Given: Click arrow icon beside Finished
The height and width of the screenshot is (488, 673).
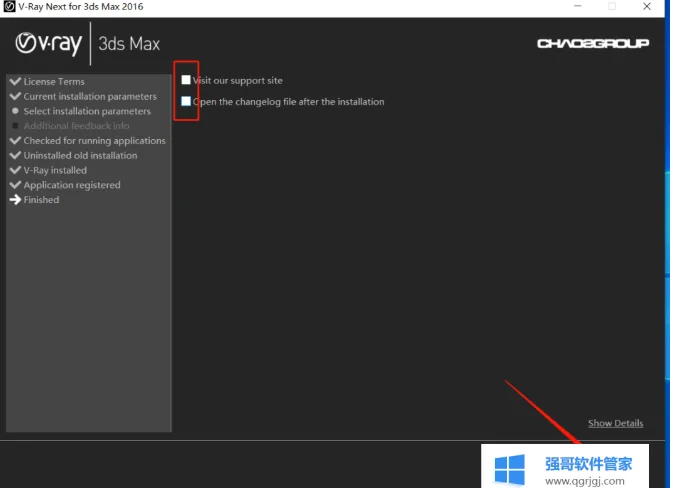Looking at the screenshot, I should click(15, 200).
